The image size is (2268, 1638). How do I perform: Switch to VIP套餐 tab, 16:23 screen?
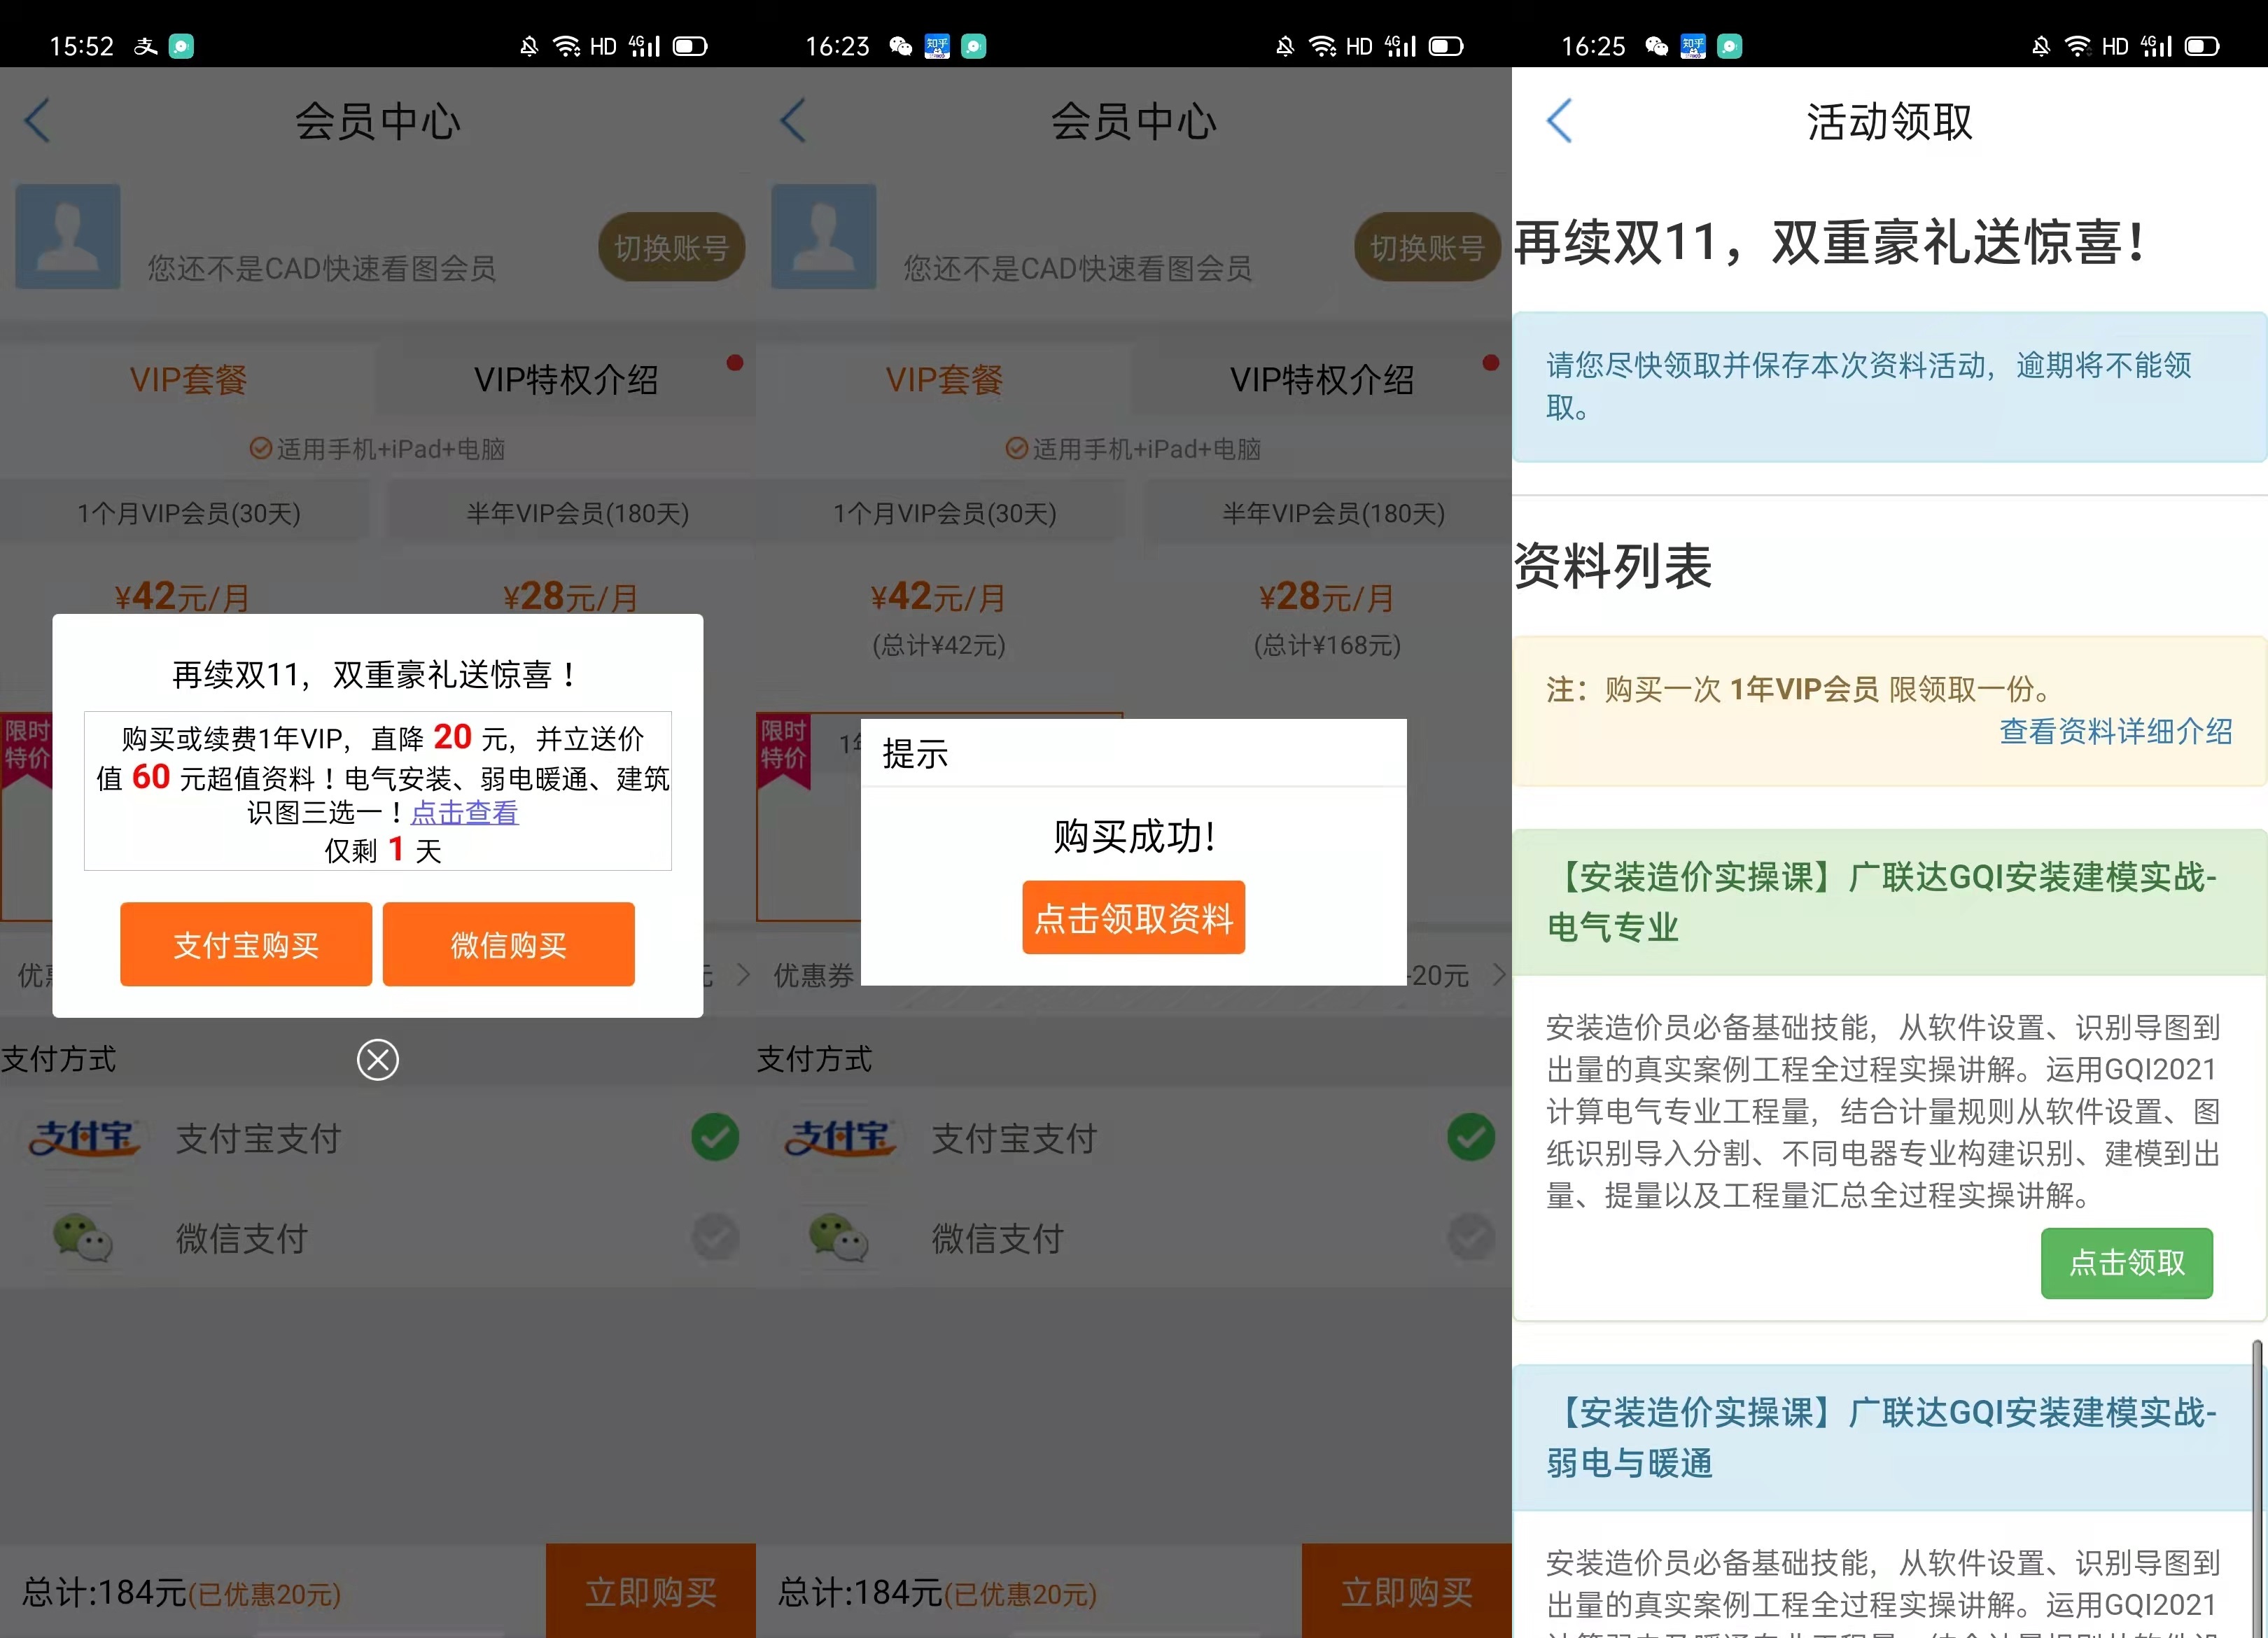click(x=944, y=380)
